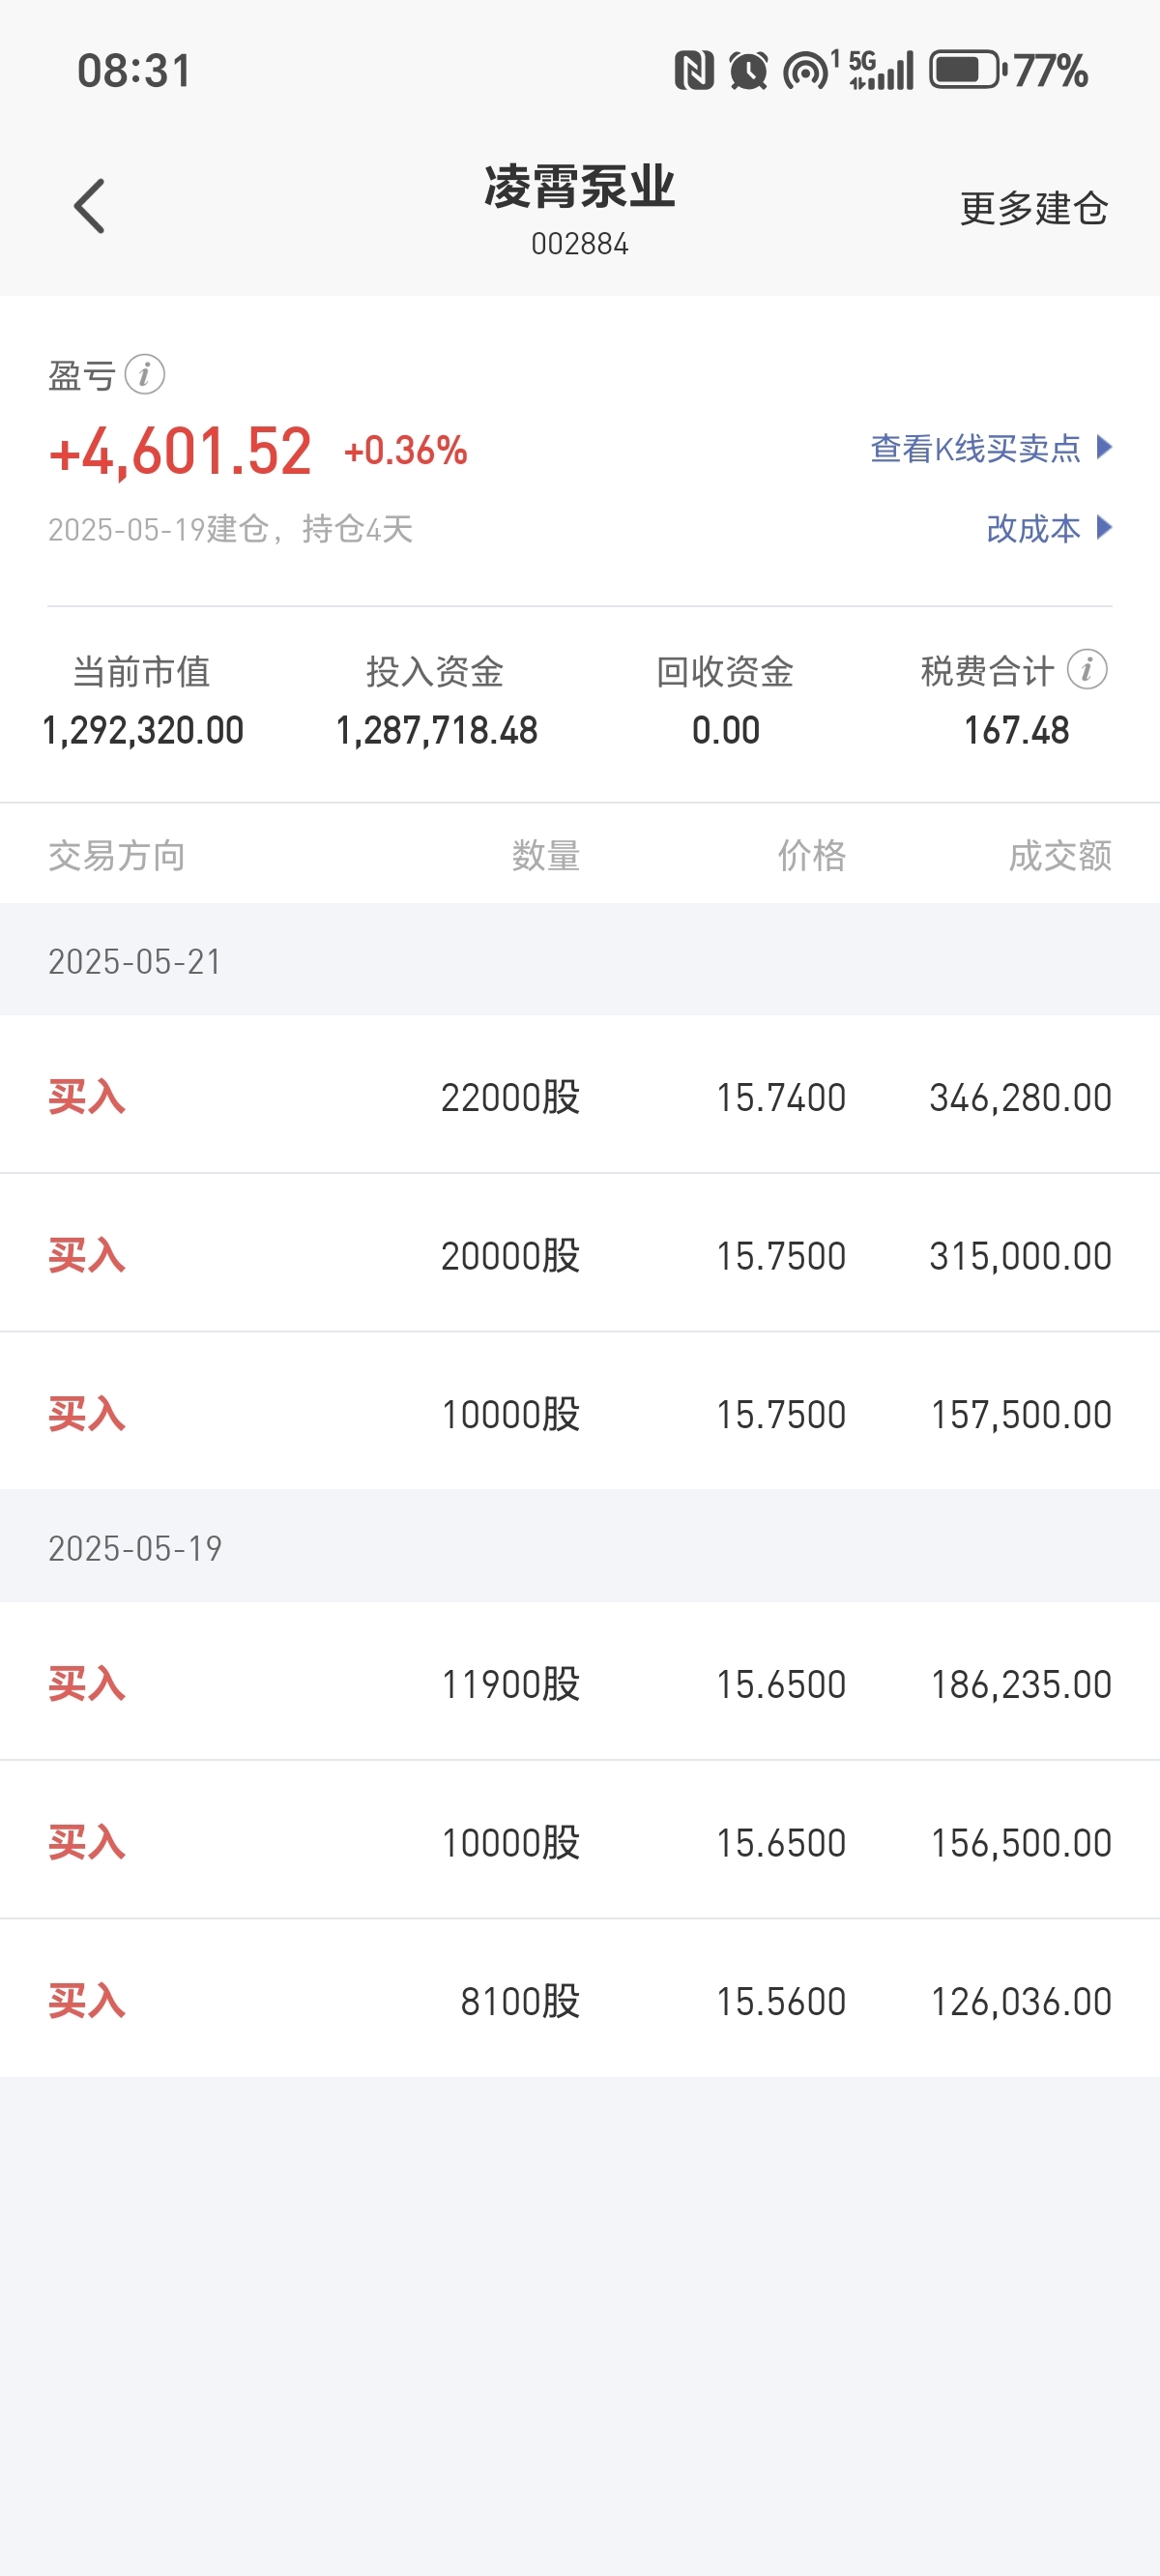Open 查看K线买卖点 link
Screen dimensions: 1160x2576
coord(975,448)
